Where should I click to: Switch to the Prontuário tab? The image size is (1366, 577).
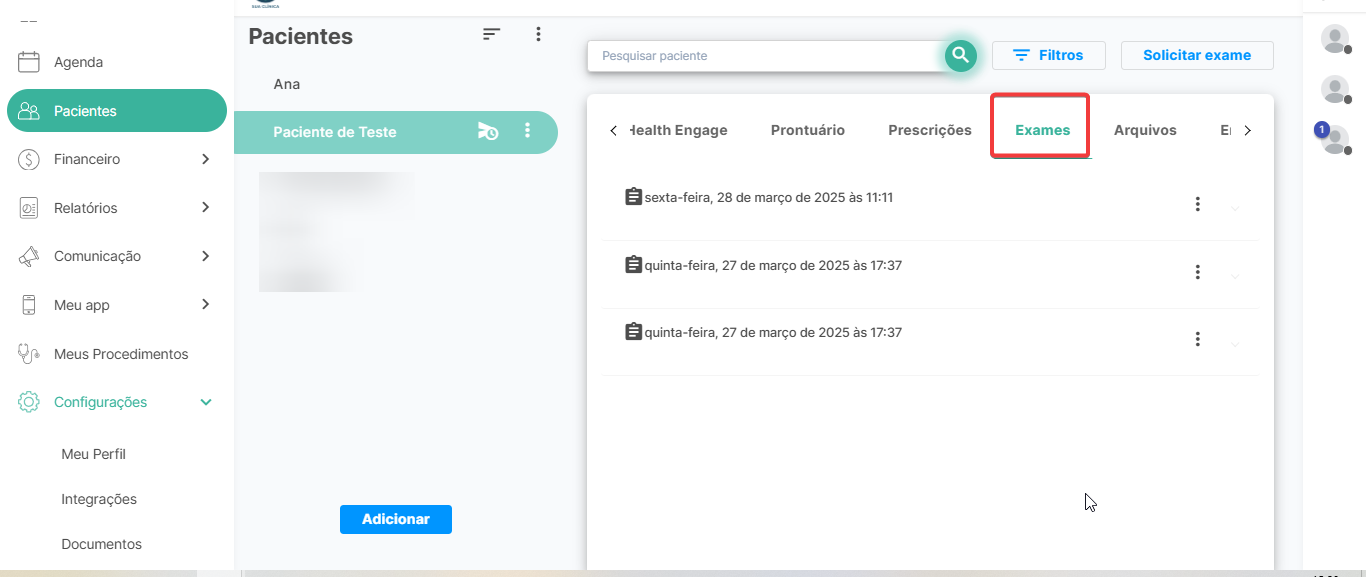click(x=807, y=130)
